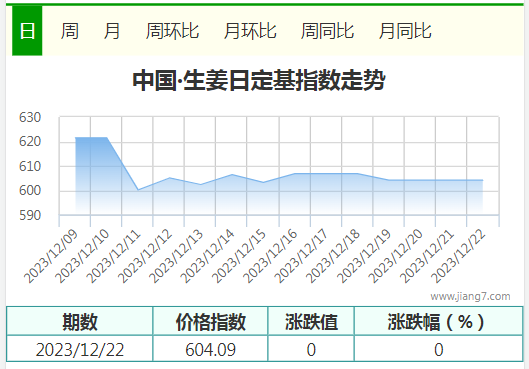Click the 2023/12/10 peak data point
529x369 pixels.
(107, 138)
